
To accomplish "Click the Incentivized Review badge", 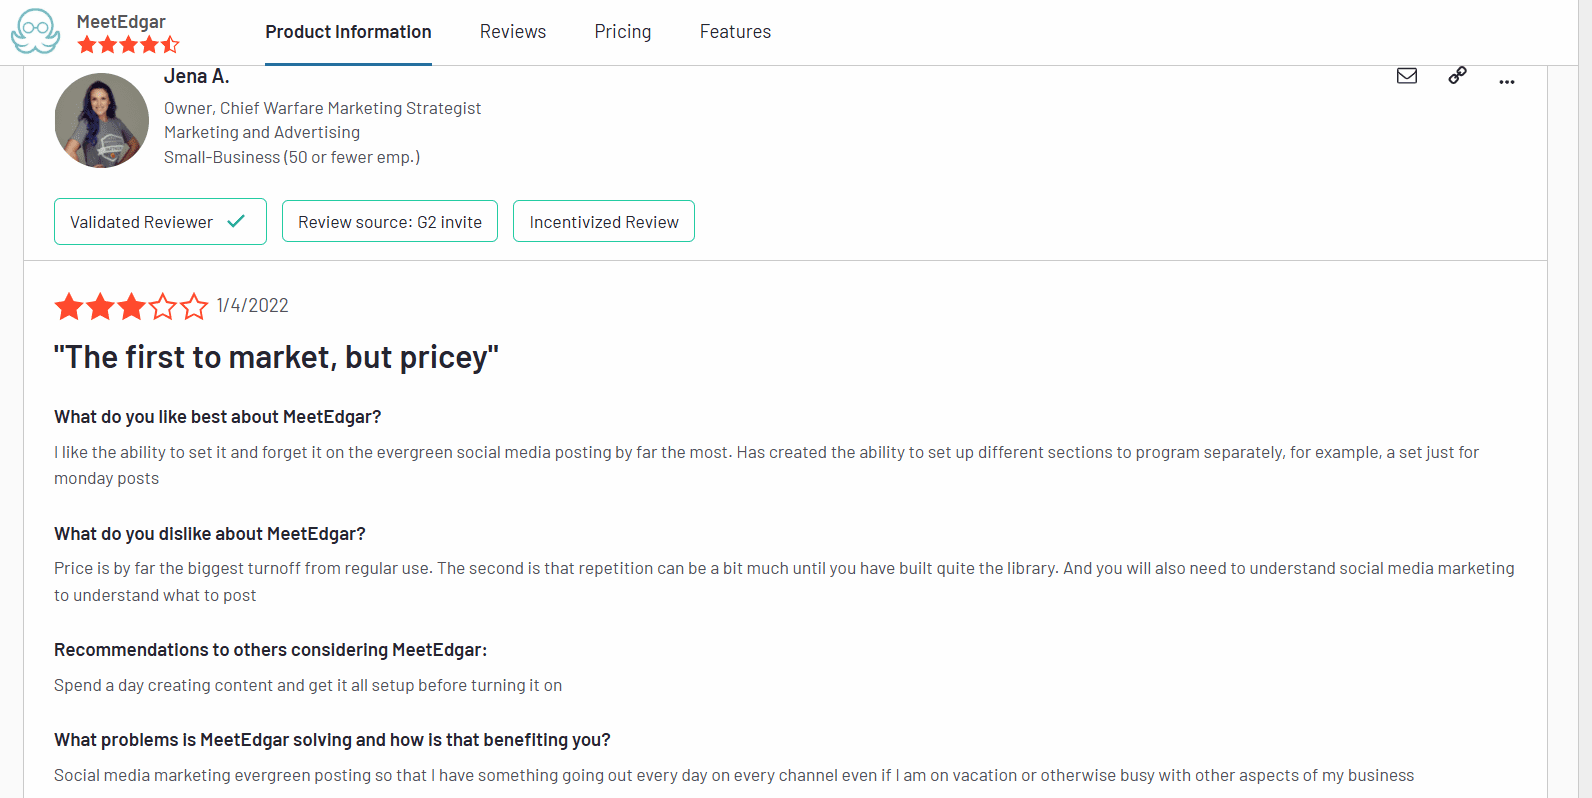I will (604, 222).
